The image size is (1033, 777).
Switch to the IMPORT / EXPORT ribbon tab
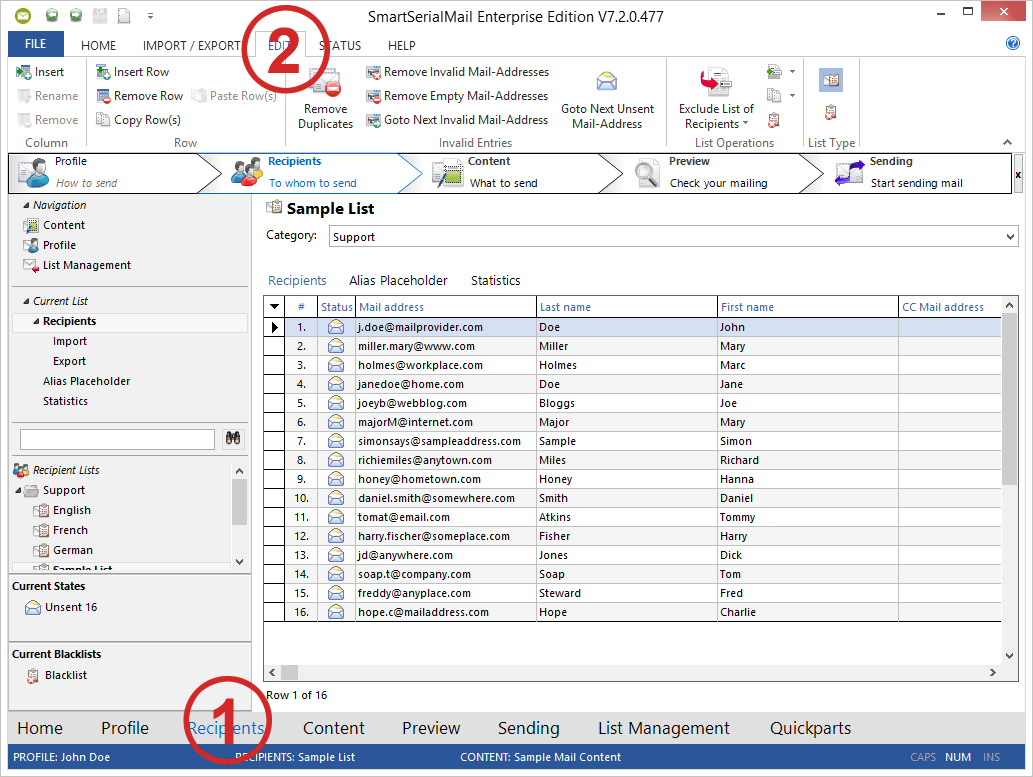(x=191, y=45)
